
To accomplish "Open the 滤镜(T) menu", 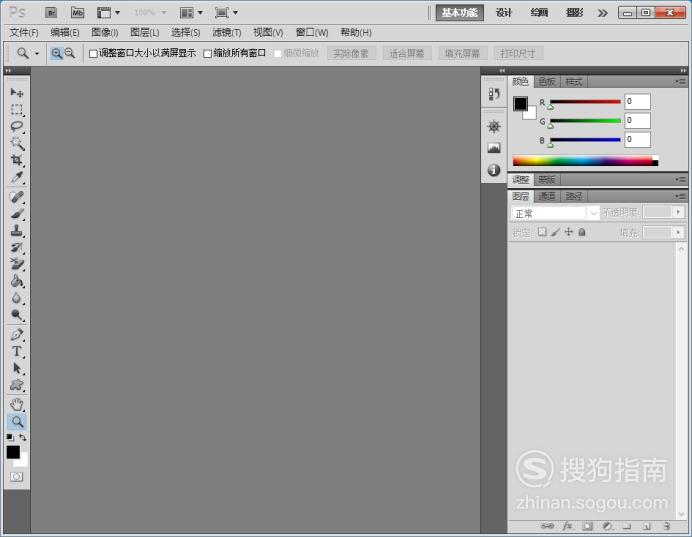I will (226, 33).
